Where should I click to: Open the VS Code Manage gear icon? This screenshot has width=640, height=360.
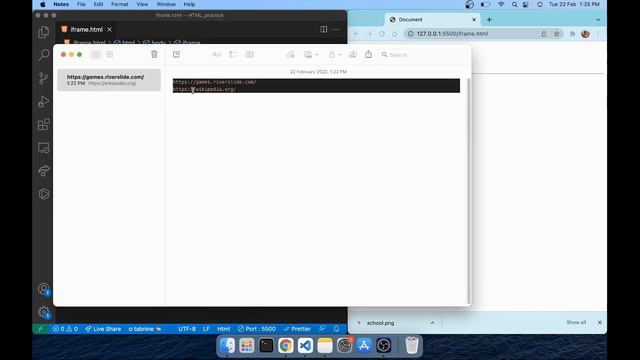(44, 313)
